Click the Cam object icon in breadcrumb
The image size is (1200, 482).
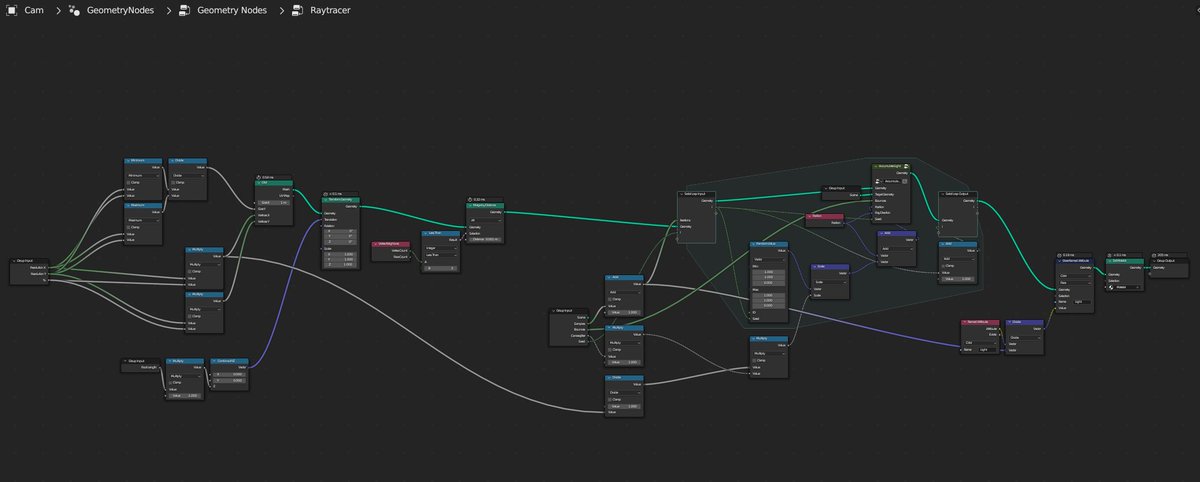11,10
